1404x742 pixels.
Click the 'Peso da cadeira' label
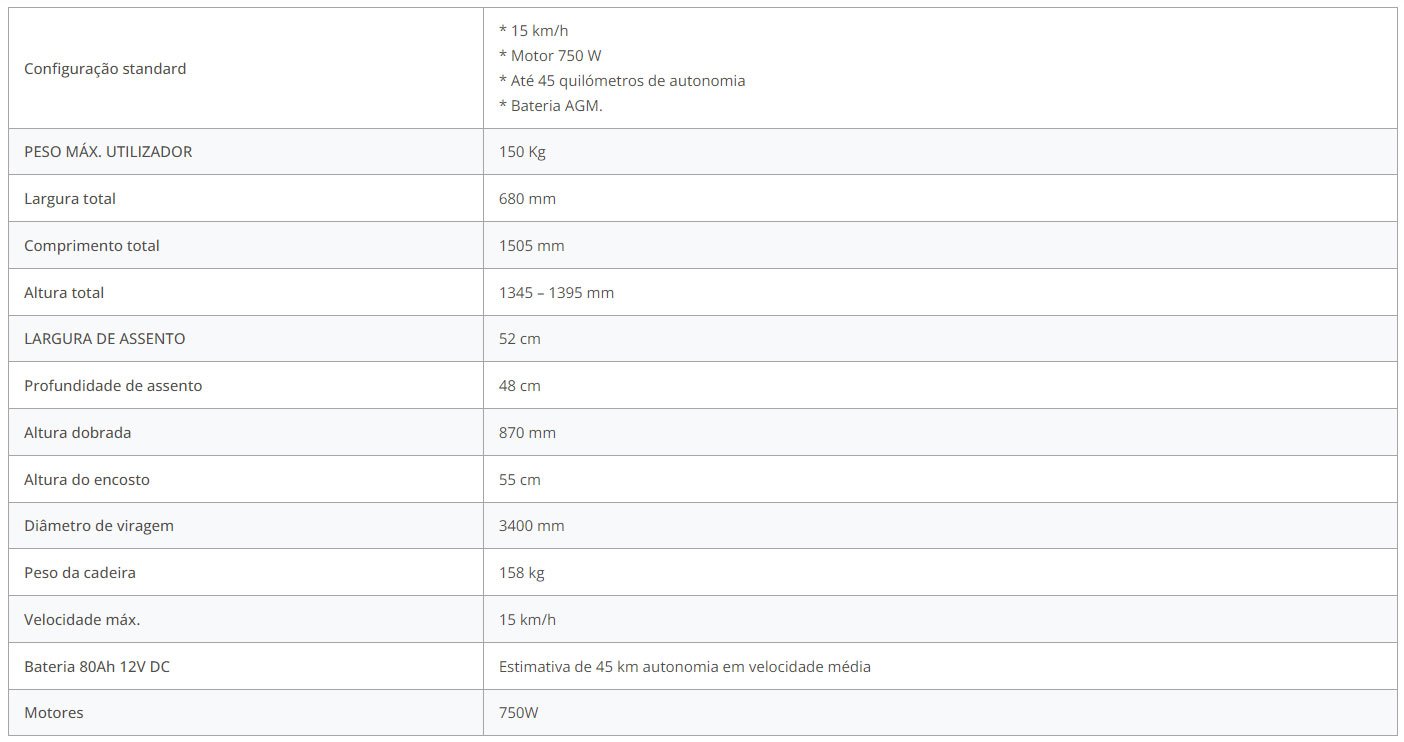coord(80,573)
